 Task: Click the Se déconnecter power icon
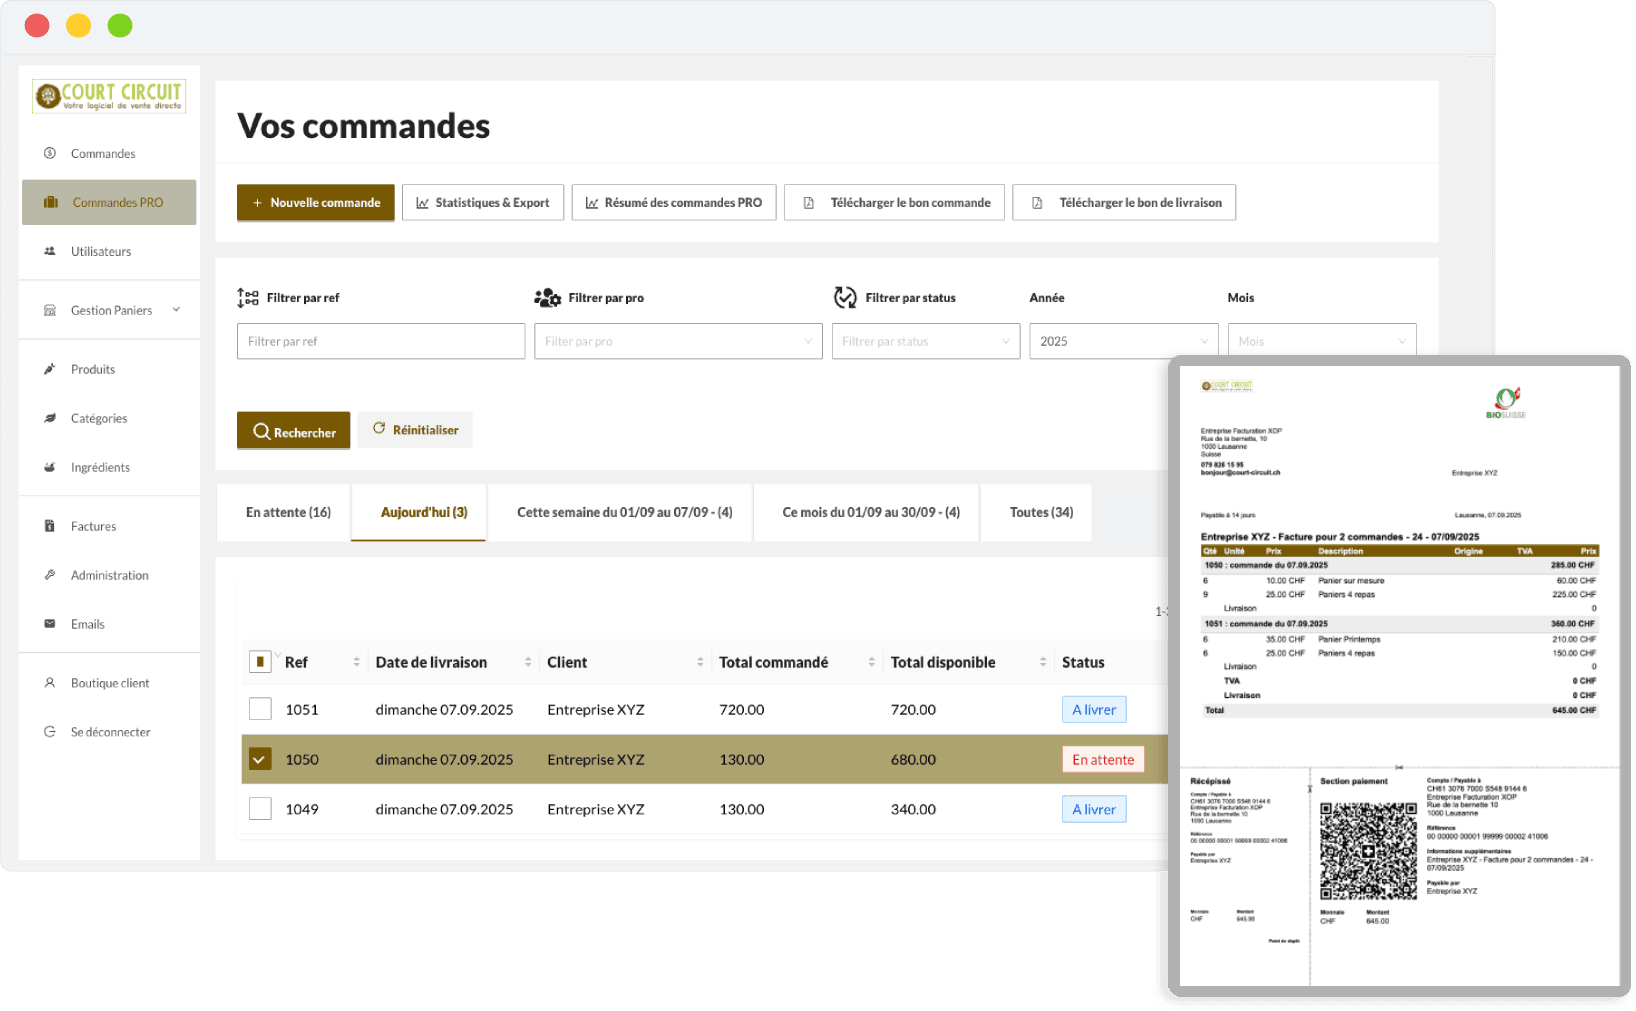[50, 732]
